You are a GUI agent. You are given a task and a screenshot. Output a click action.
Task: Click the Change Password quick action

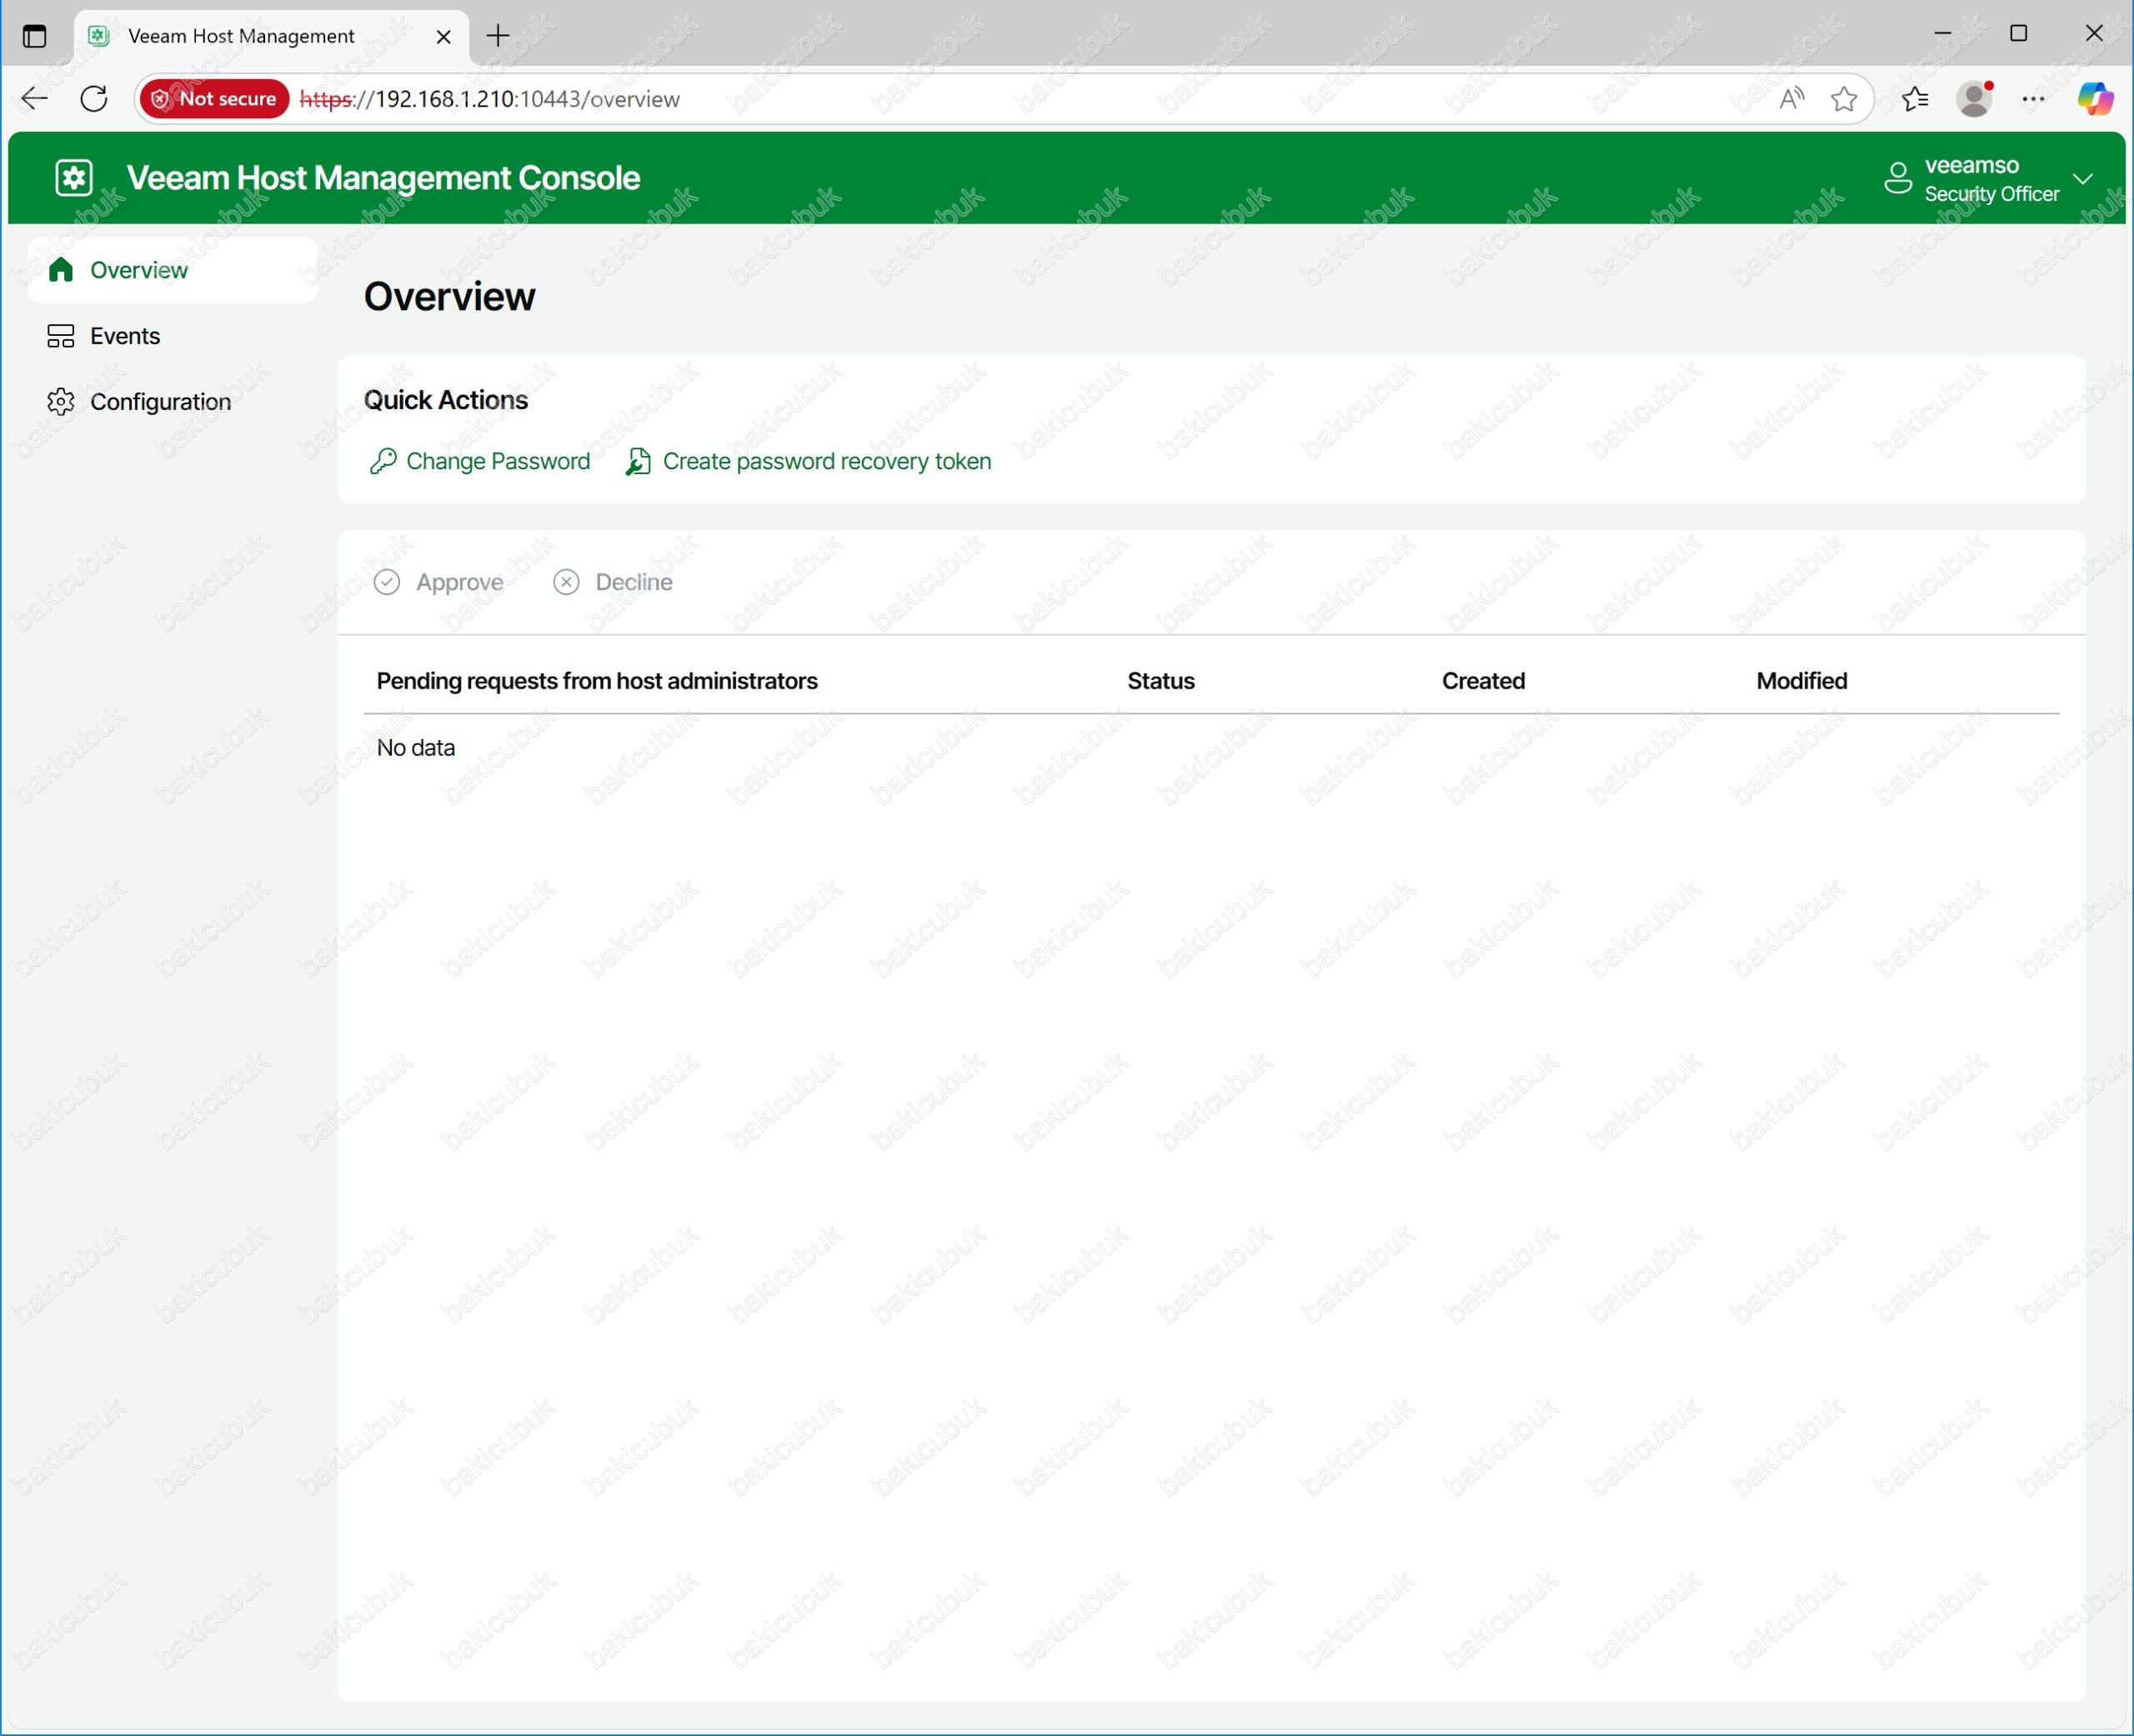pos(480,461)
